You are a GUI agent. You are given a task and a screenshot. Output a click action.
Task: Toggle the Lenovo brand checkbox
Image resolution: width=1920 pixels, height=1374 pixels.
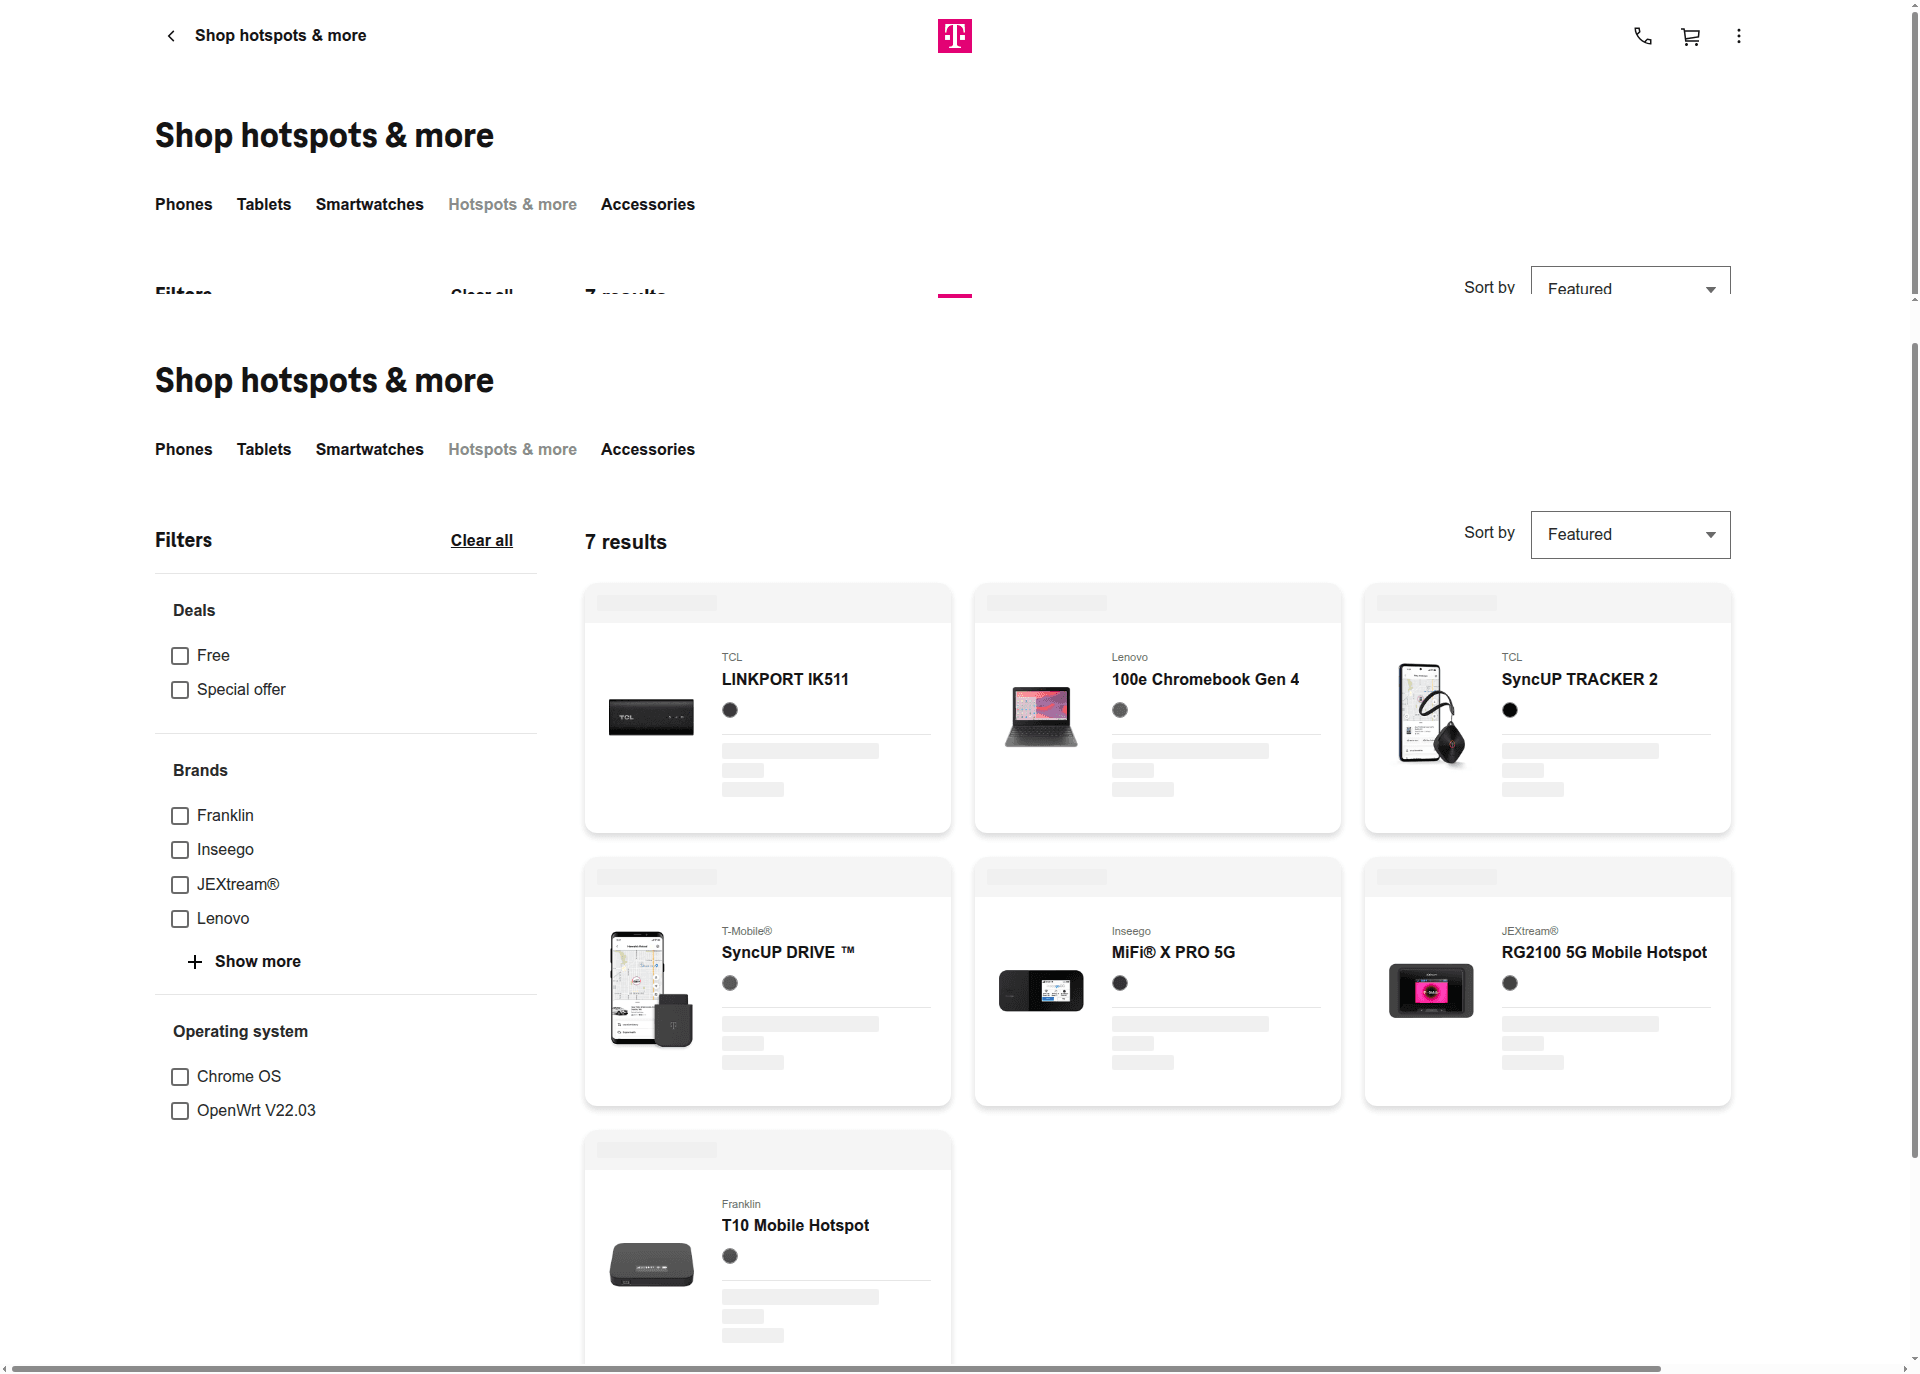(180, 919)
